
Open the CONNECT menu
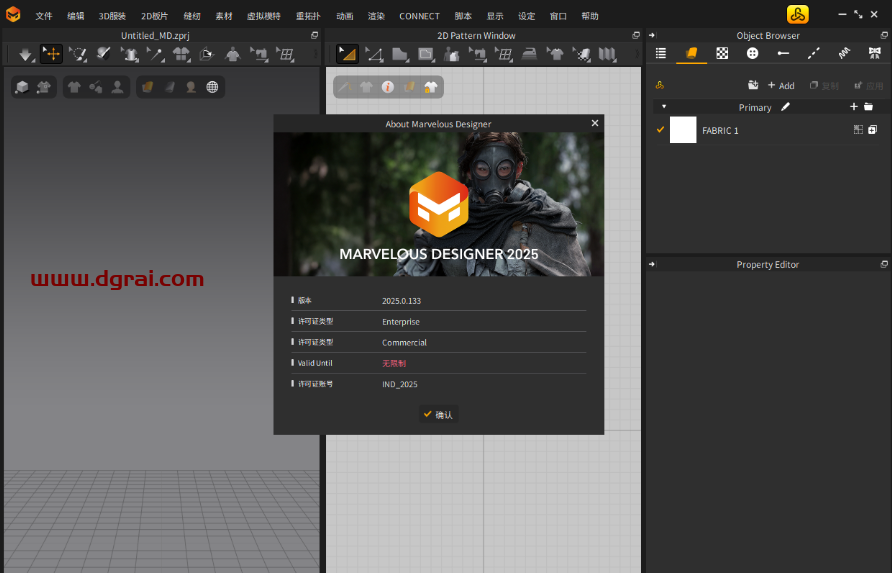point(419,16)
